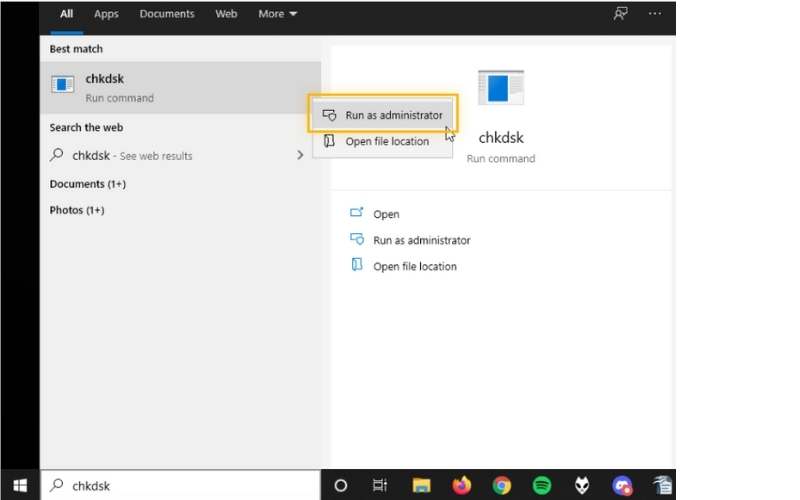This screenshot has height=500, width=800.
Task: Expand chkdsk web results chevron
Action: [x=300, y=155]
